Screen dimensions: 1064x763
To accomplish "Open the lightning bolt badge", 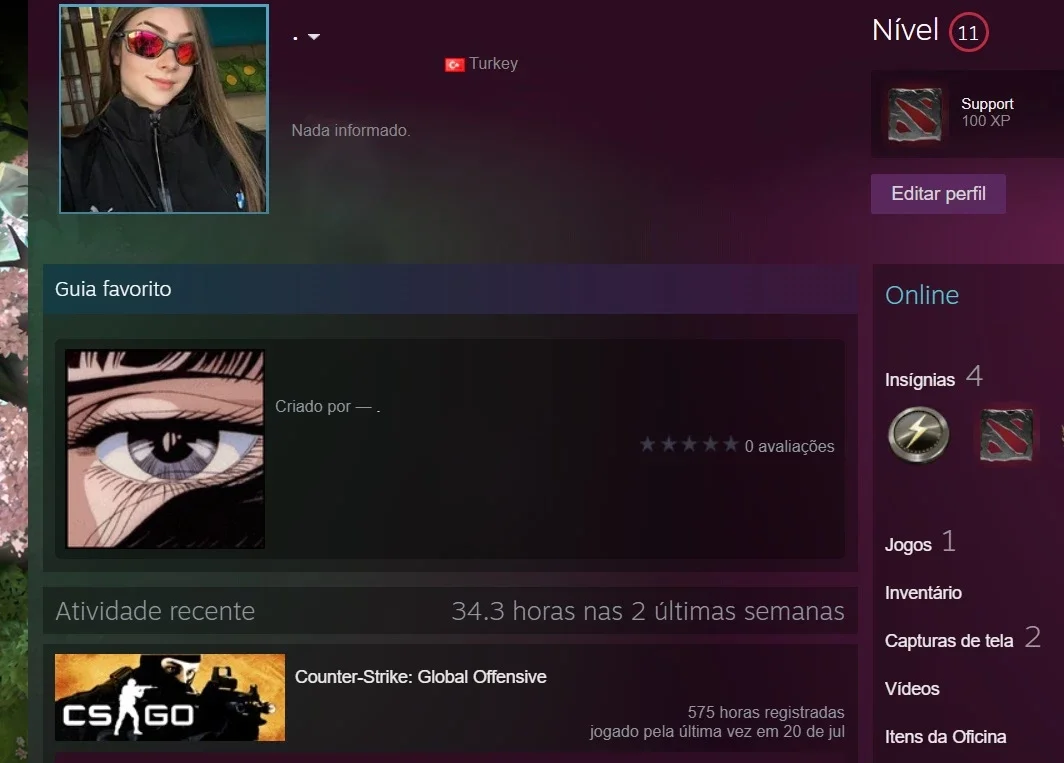I will [x=919, y=434].
